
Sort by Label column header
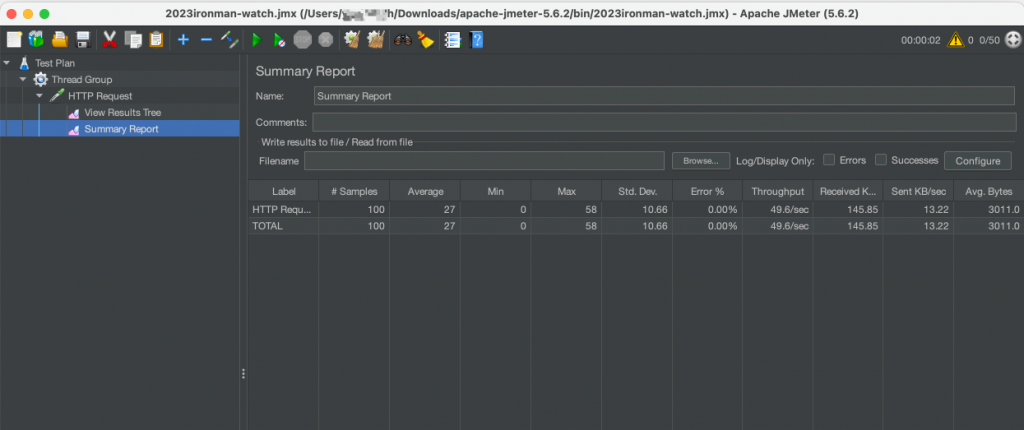[283, 191]
